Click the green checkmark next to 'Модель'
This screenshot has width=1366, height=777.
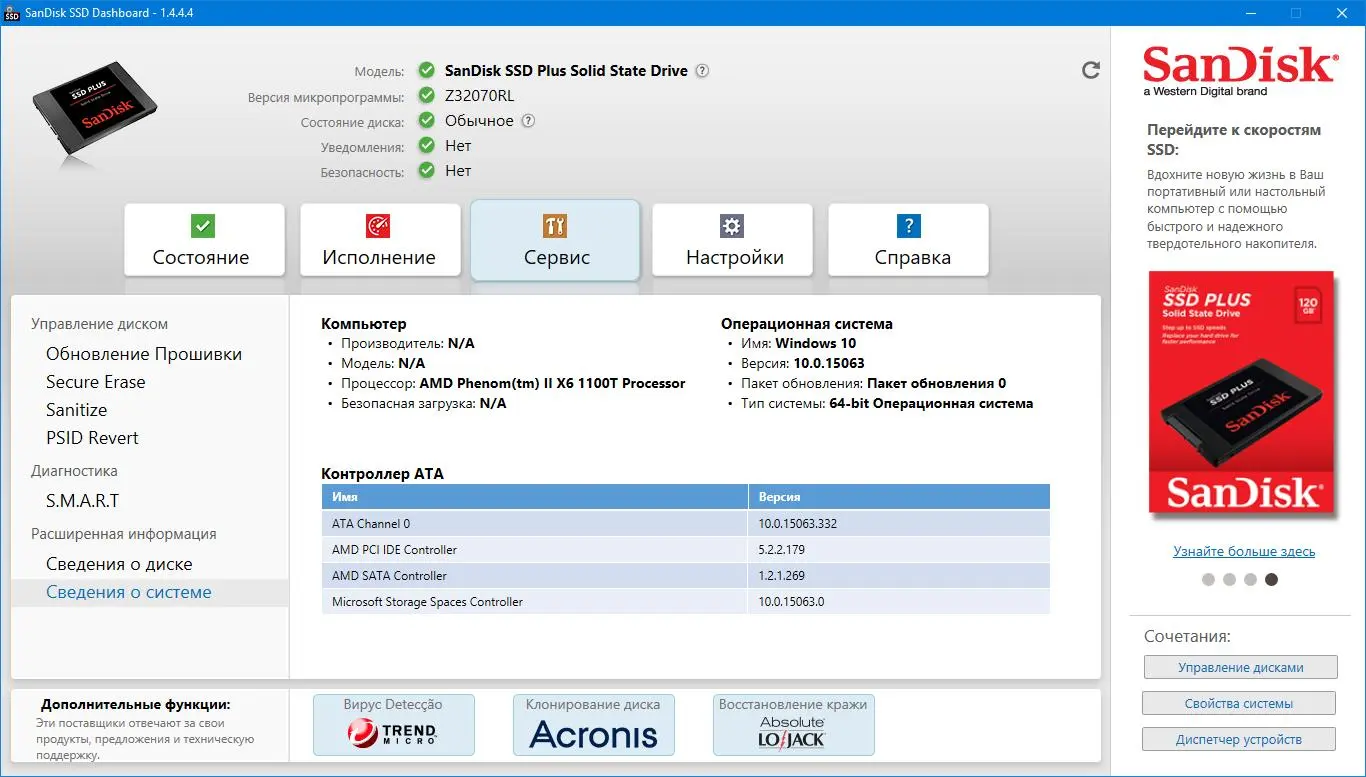click(x=427, y=71)
